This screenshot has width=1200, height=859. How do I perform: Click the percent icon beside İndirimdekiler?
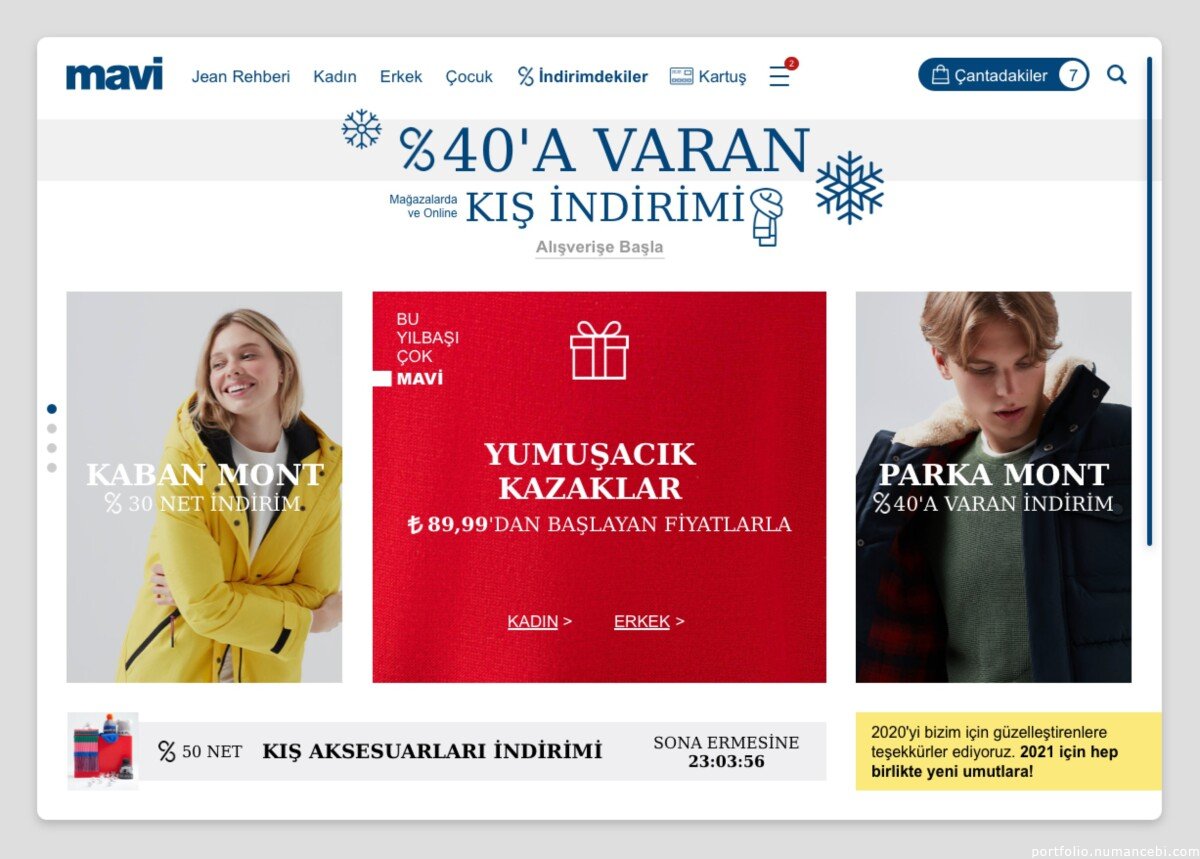(526, 76)
